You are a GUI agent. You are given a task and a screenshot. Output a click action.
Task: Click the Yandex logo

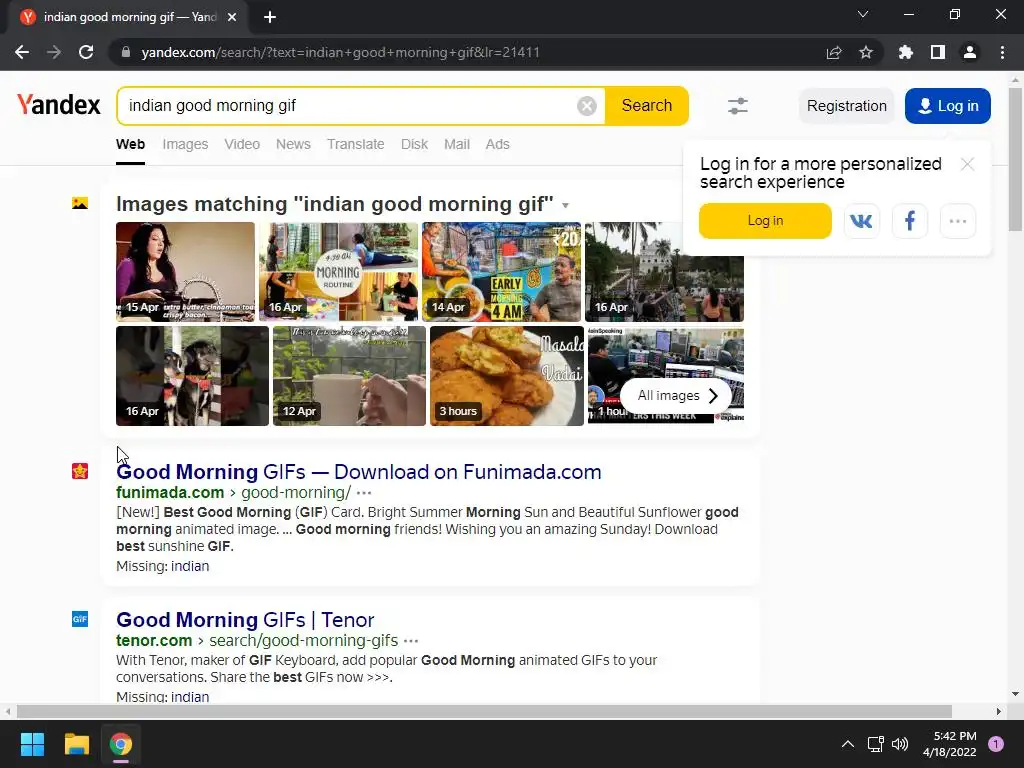pyautogui.click(x=59, y=104)
